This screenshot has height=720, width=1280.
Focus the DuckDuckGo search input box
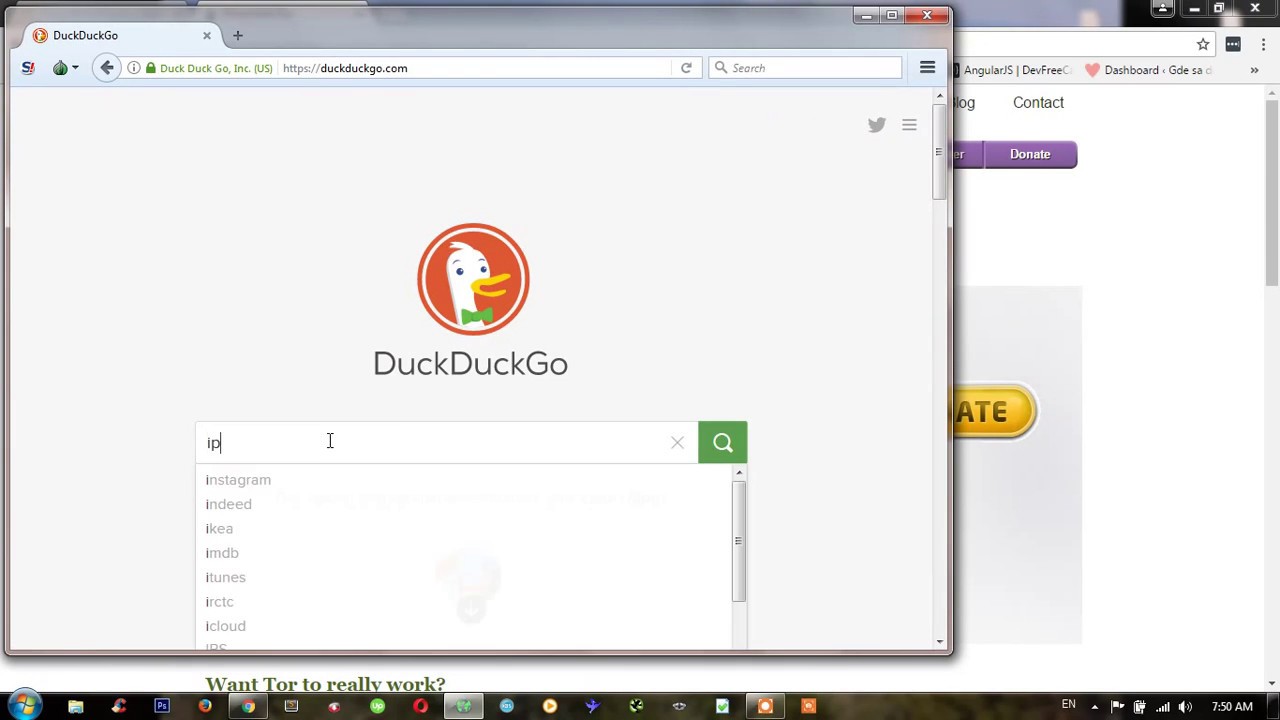(432, 443)
